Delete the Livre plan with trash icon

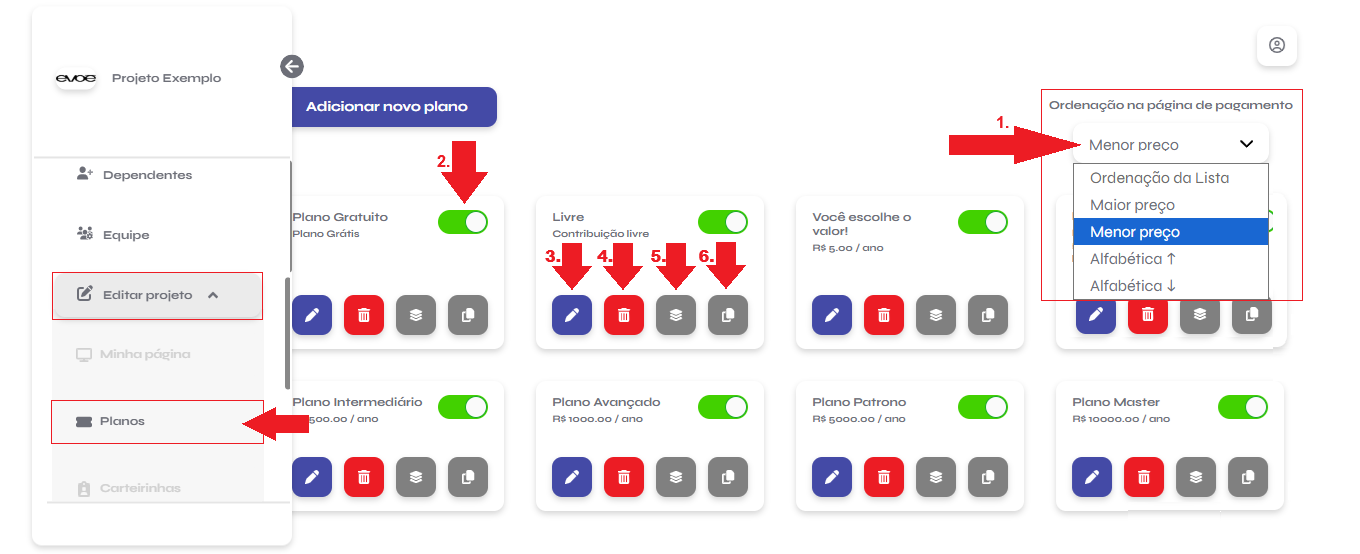pyautogui.click(x=624, y=315)
